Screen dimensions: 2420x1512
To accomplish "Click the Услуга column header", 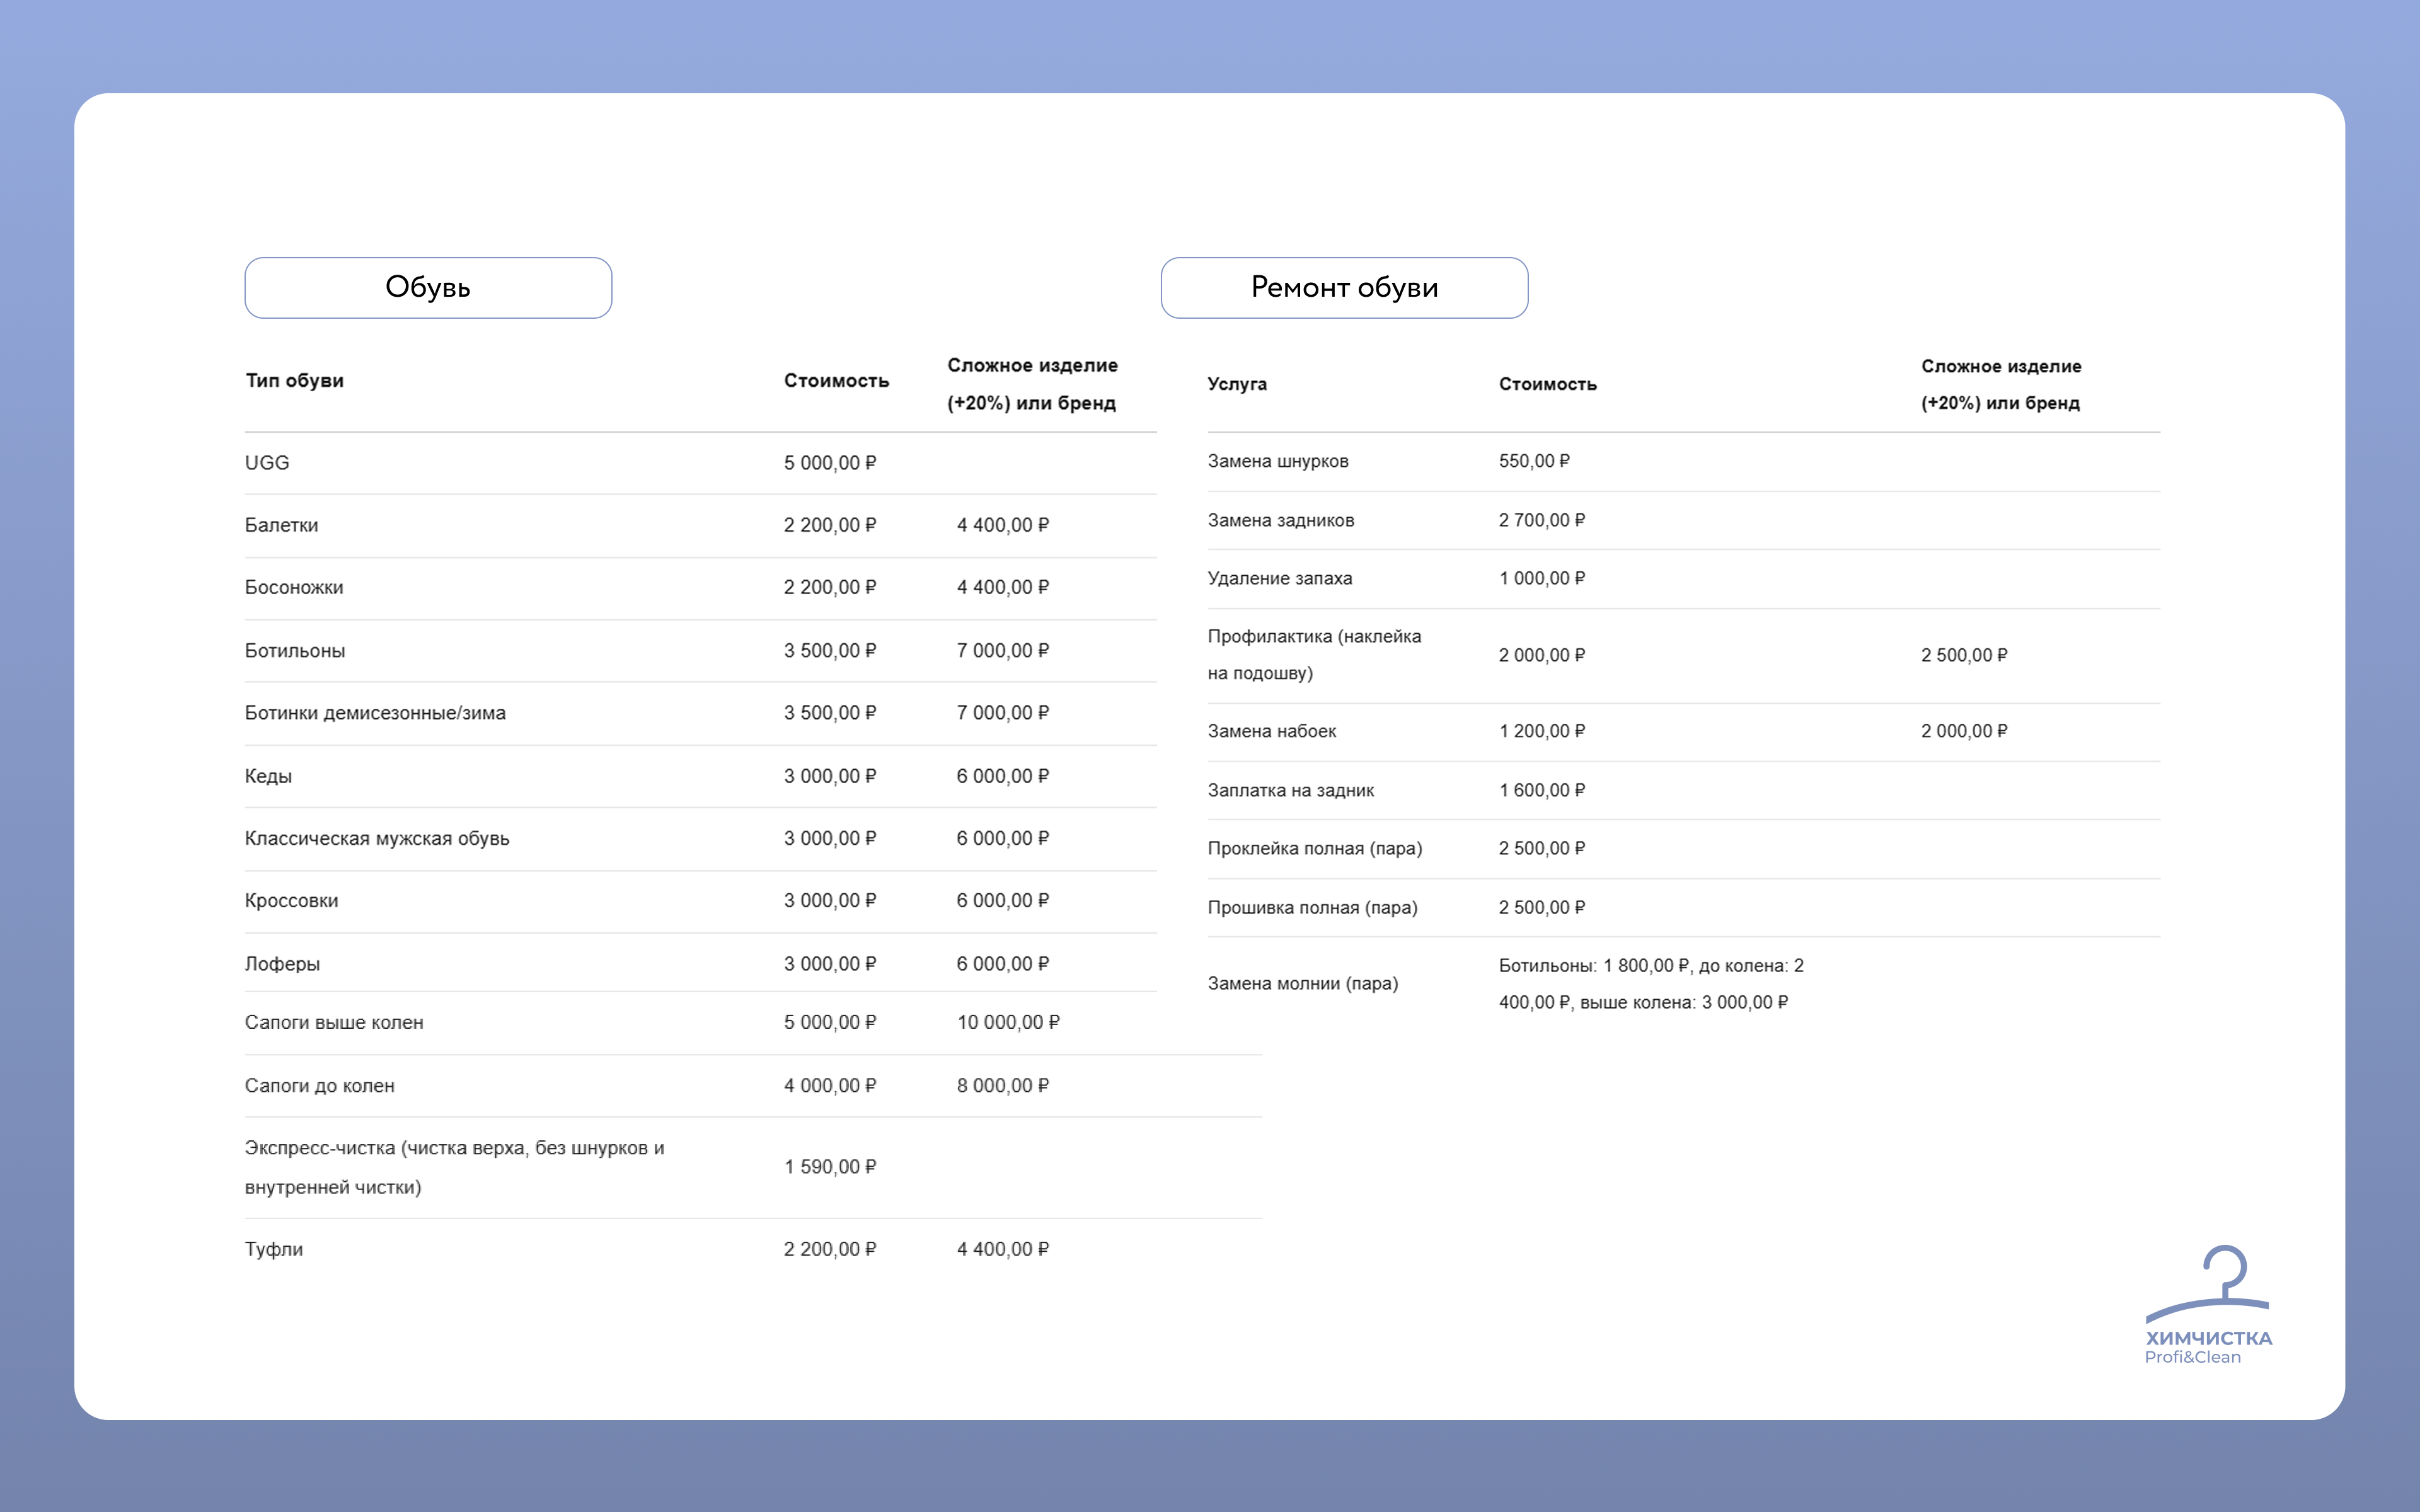I will point(1236,384).
